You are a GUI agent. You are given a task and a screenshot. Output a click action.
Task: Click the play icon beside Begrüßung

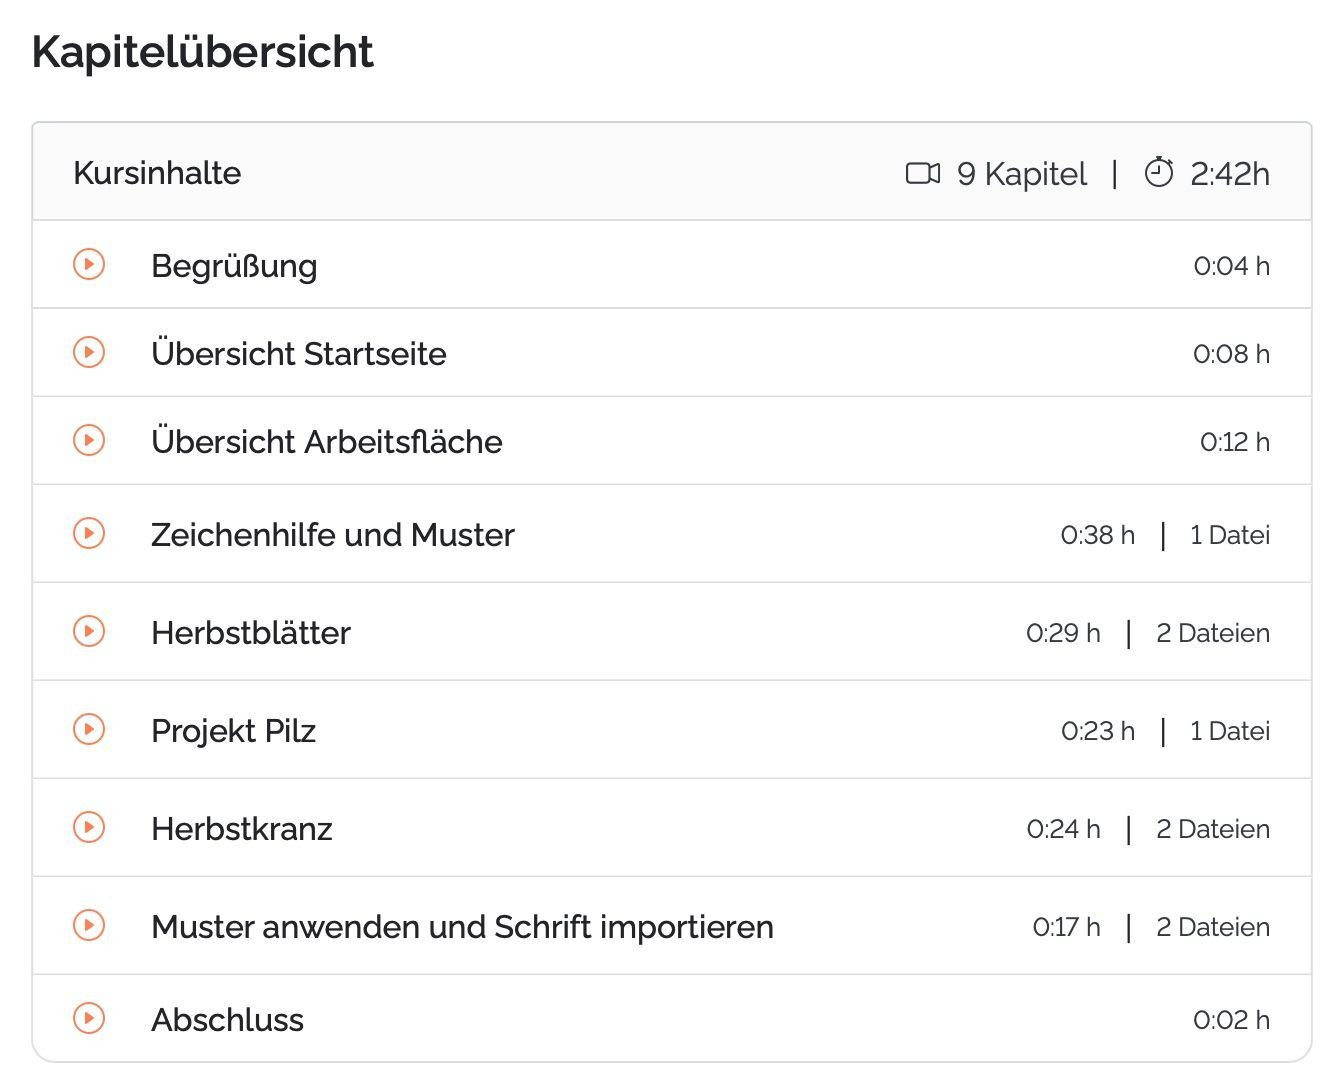89,265
